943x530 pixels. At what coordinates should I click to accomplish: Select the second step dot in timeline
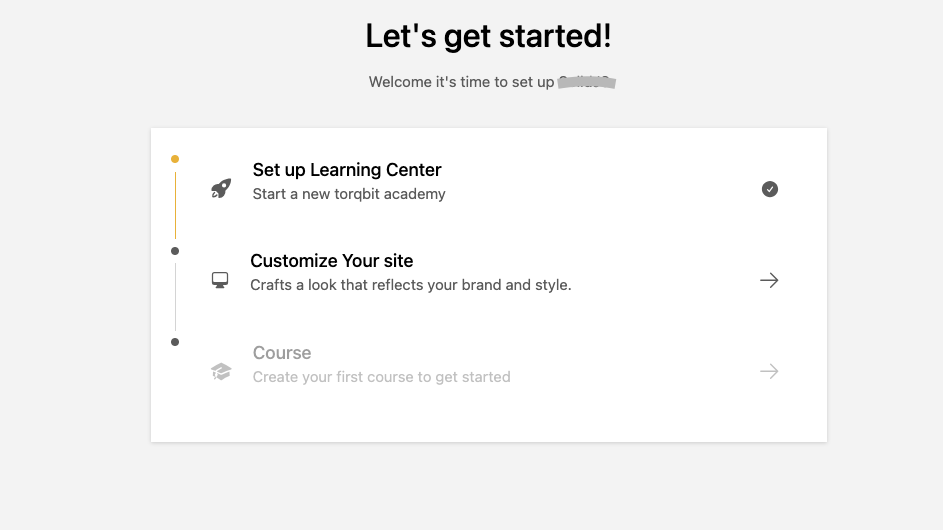coord(175,251)
